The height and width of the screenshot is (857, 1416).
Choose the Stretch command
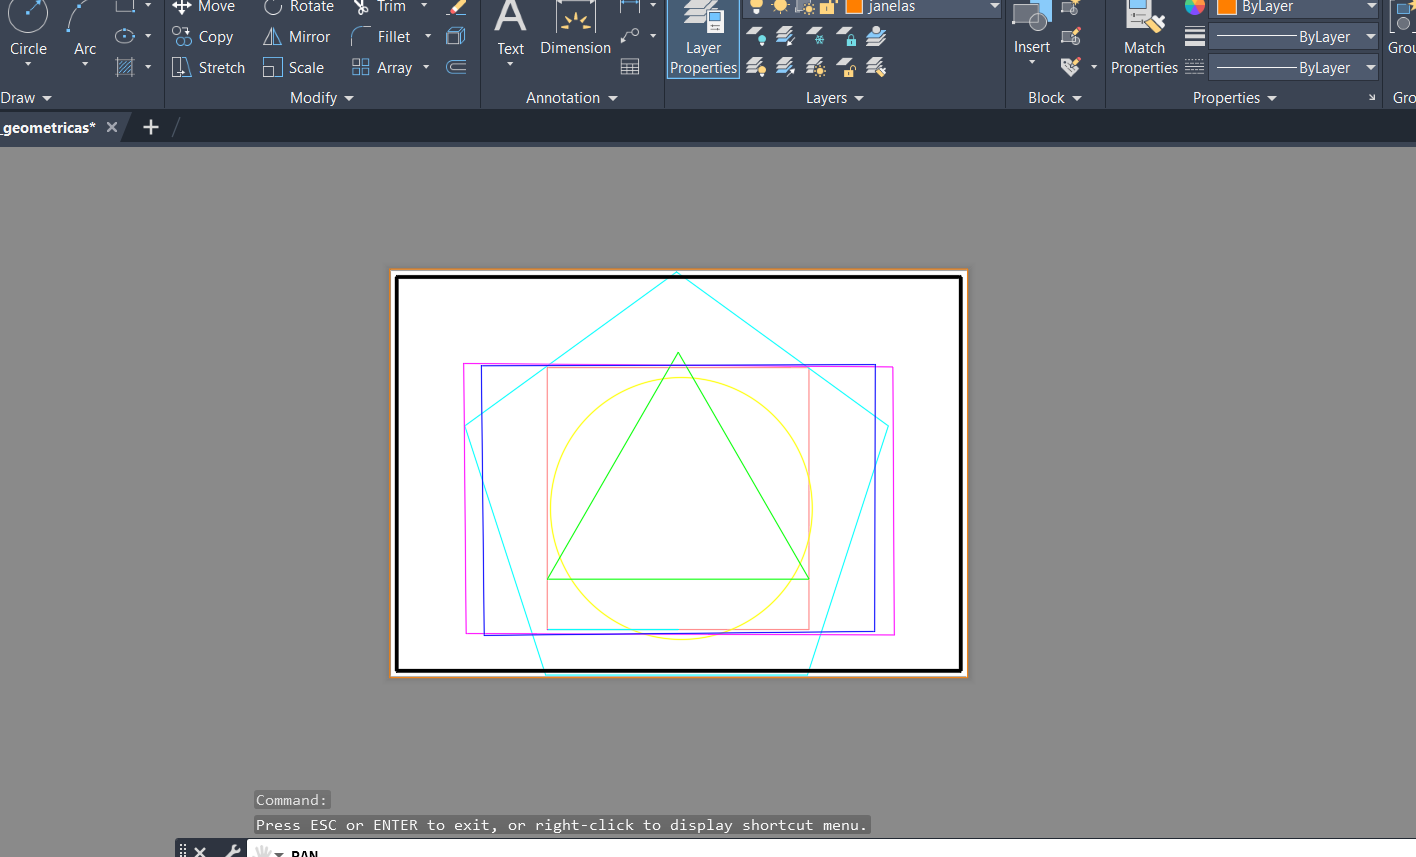click(208, 67)
